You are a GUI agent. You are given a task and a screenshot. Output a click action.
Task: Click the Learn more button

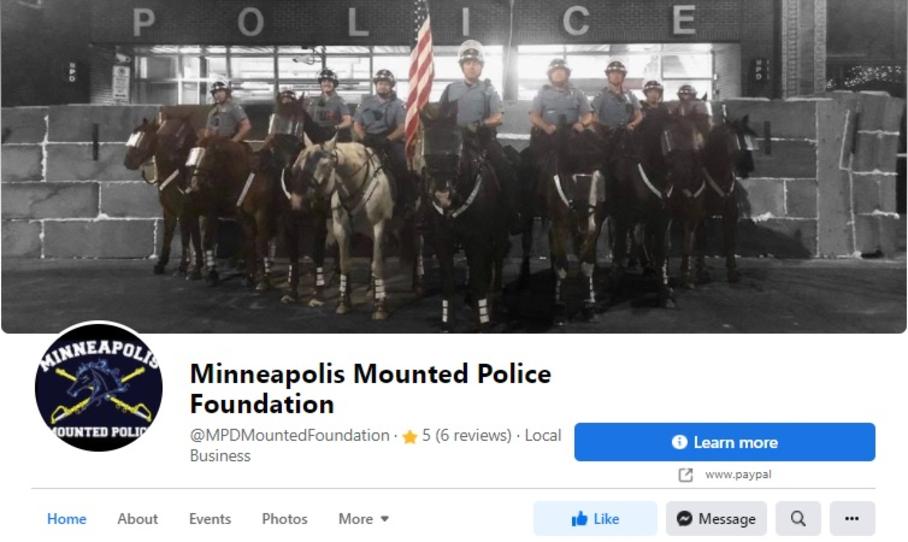(x=724, y=442)
